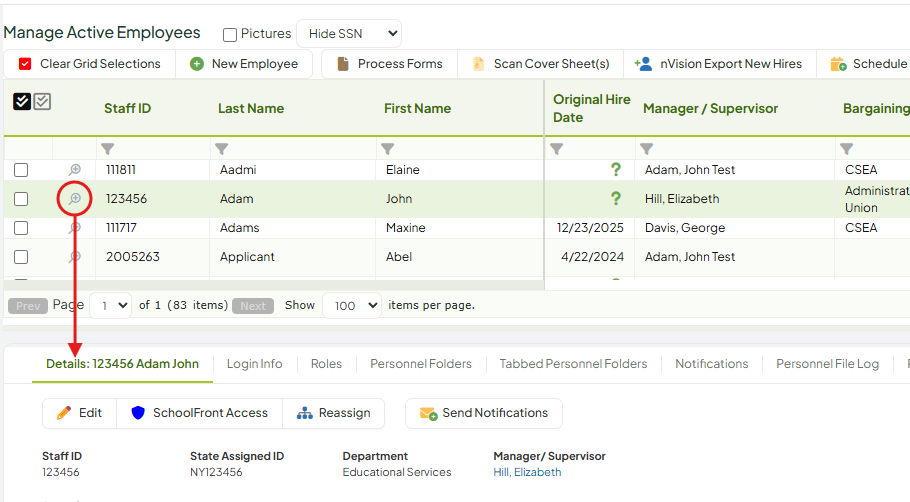910x502 pixels.
Task: Open the Personnel File Log tab
Action: (828, 364)
